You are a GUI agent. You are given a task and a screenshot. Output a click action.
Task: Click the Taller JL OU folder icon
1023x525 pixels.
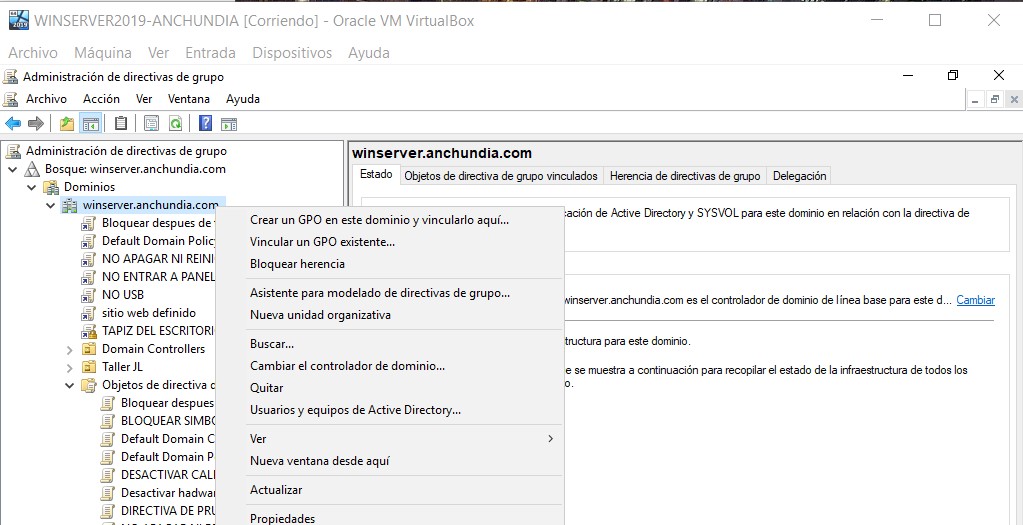click(89, 367)
